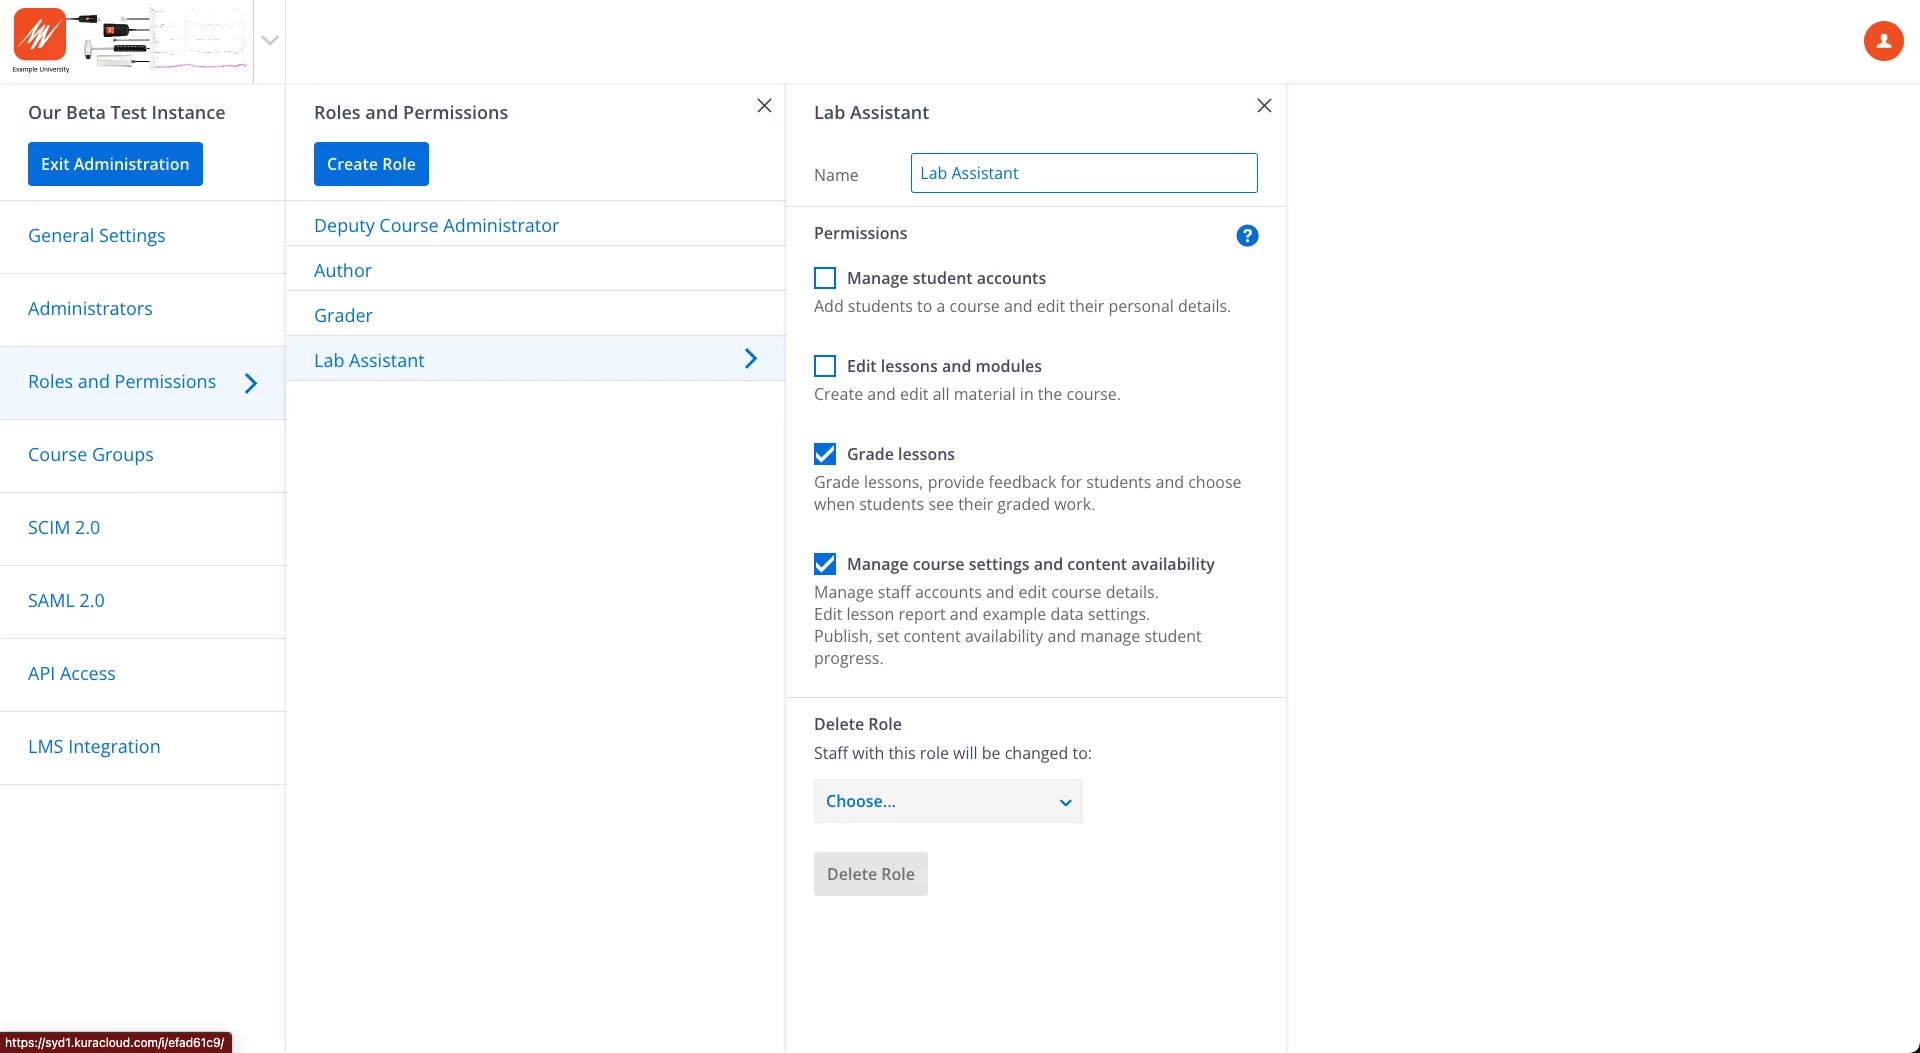Expand the instance dropdown arrow beside banner
This screenshot has width=1920, height=1053.
(x=270, y=40)
